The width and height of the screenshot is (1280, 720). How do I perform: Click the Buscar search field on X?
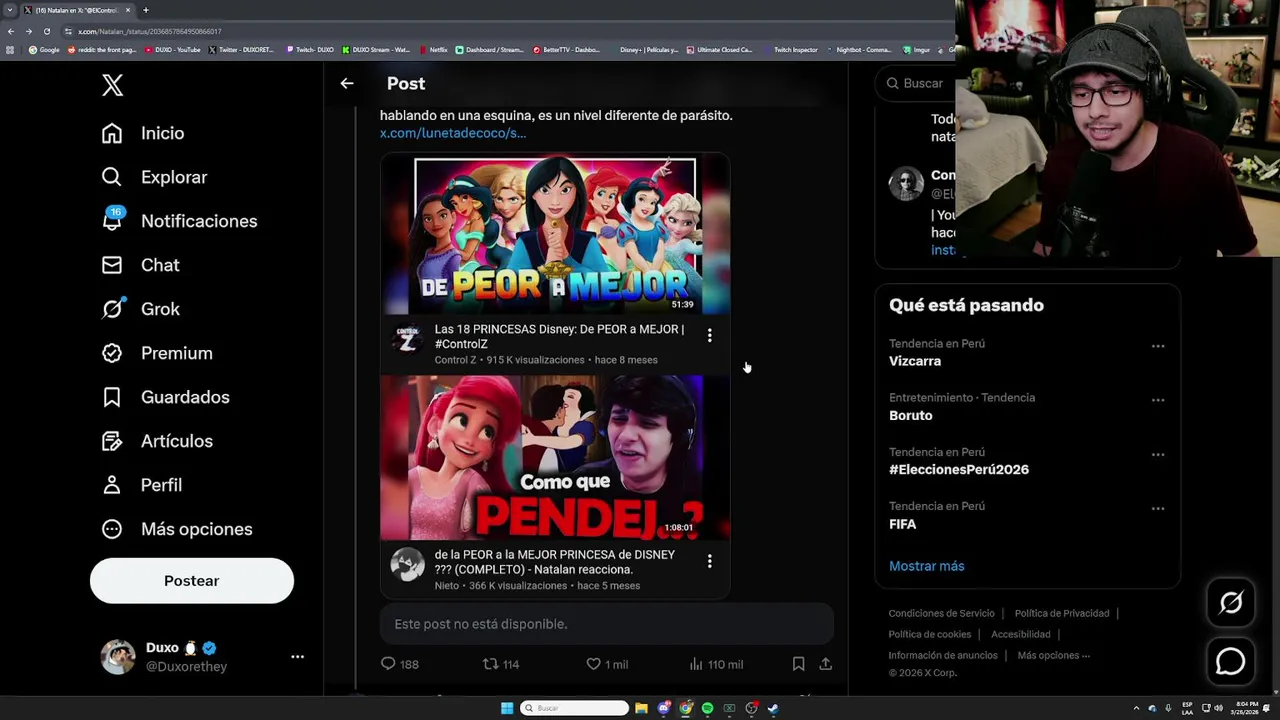[x=915, y=84]
